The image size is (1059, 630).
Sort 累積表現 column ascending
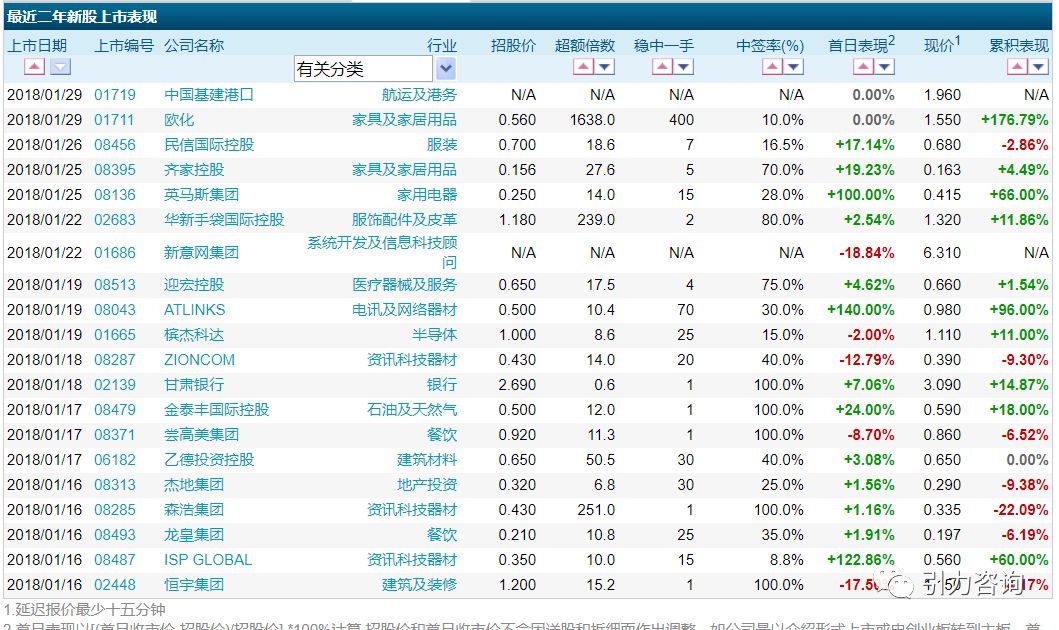[1017, 66]
